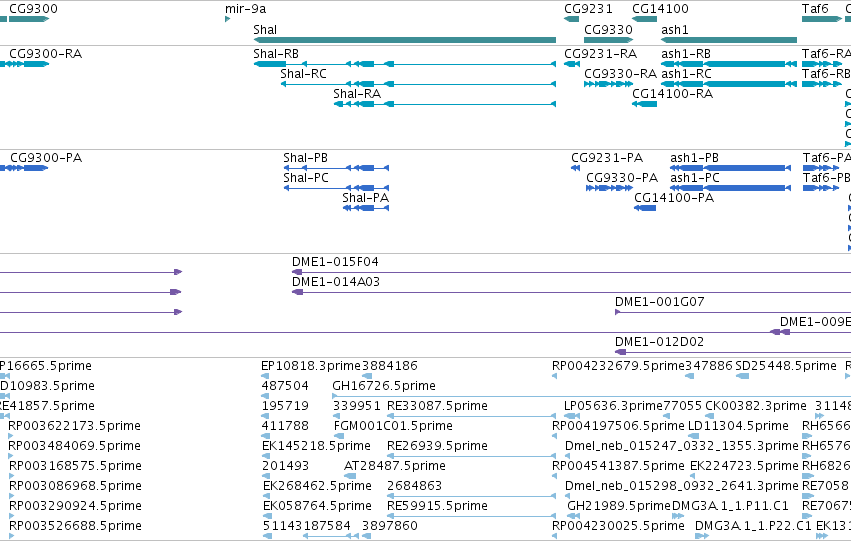Select the 3897860 feature label
The image size is (851, 541).
point(390,527)
